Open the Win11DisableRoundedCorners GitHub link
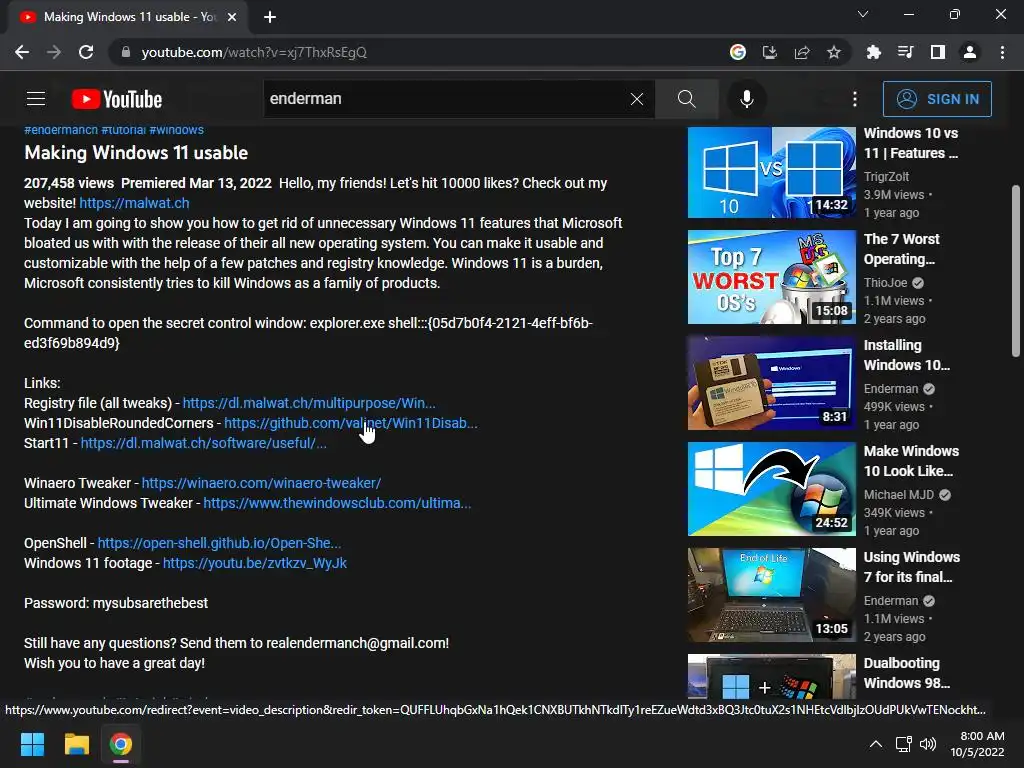This screenshot has height=768, width=1024. pyautogui.click(x=351, y=423)
